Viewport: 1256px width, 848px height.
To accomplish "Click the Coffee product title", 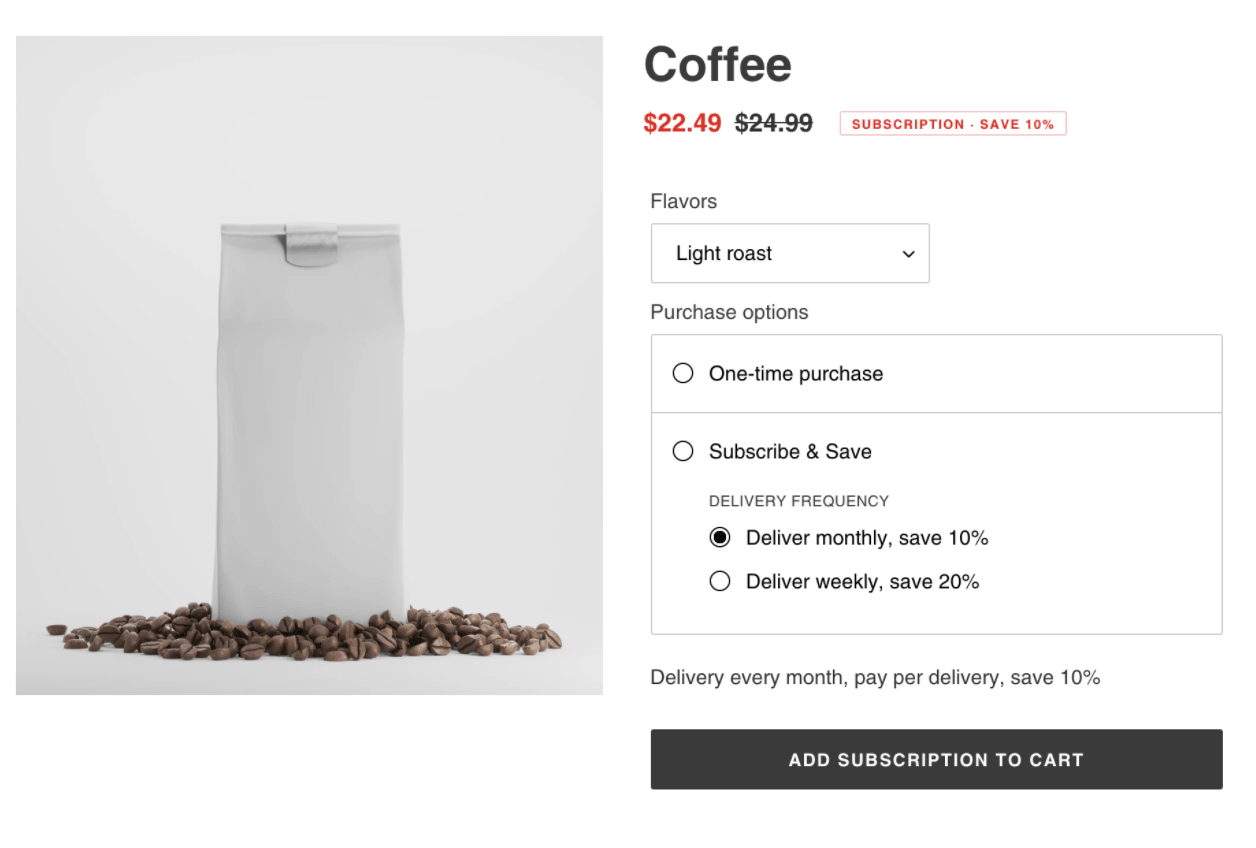I will click(x=717, y=65).
